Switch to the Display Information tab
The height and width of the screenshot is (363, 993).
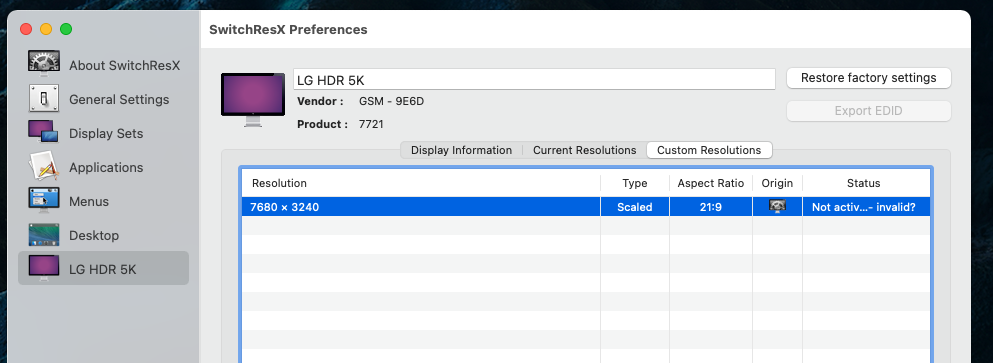pyautogui.click(x=461, y=150)
